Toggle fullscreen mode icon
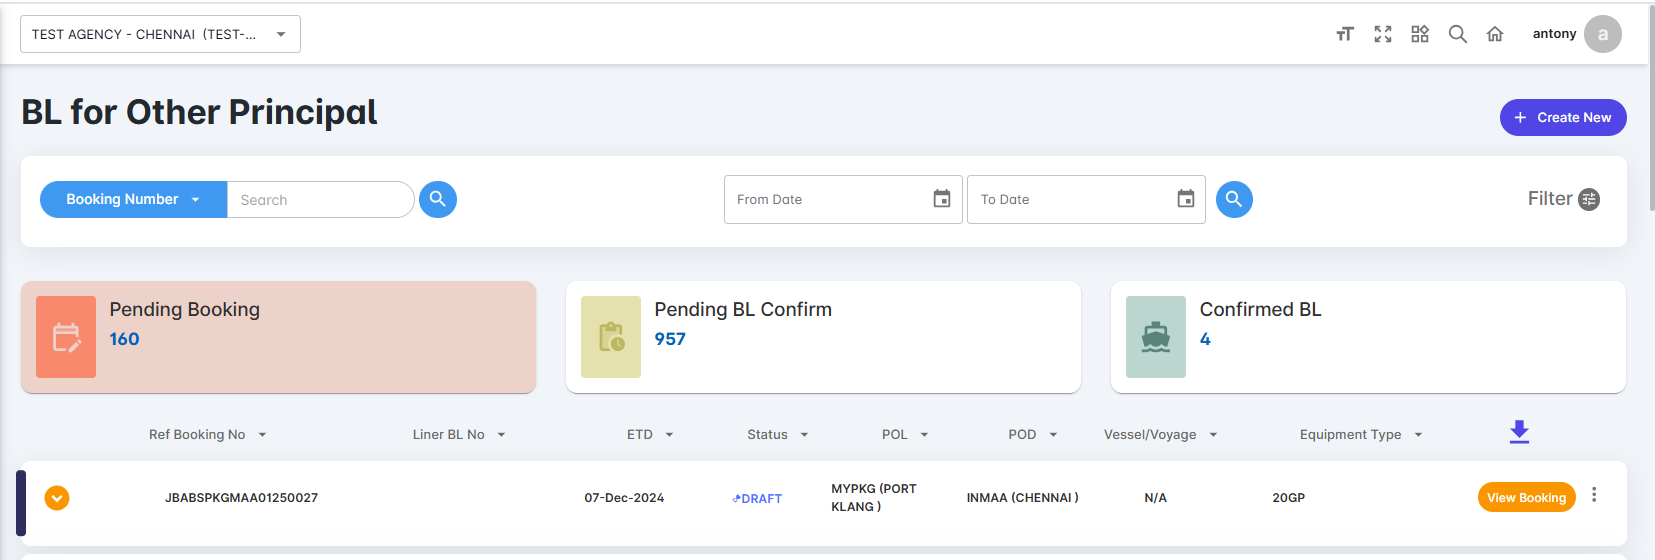 click(1383, 34)
